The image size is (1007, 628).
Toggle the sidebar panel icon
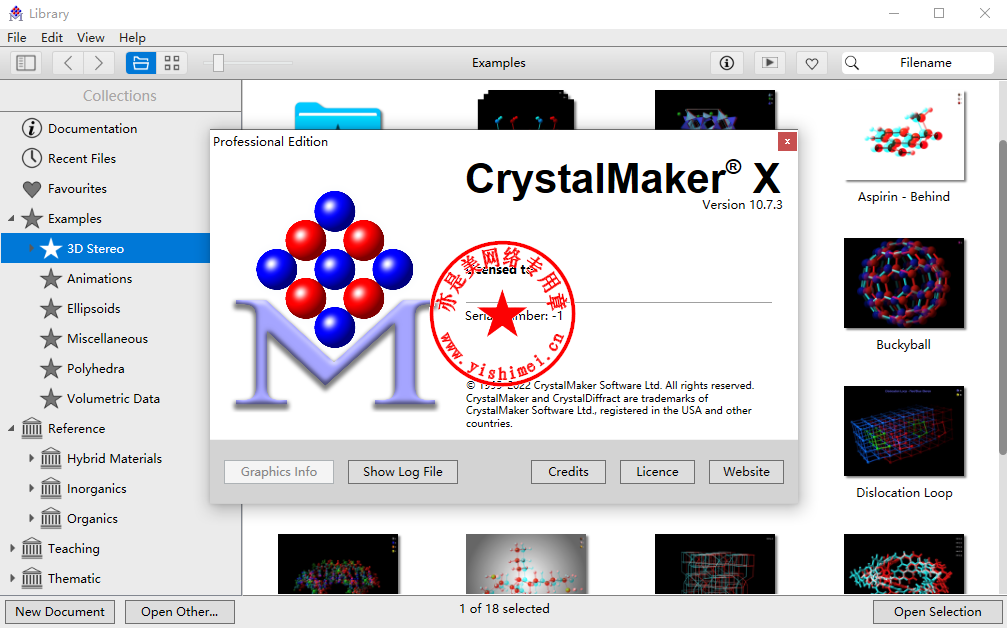click(x=26, y=63)
